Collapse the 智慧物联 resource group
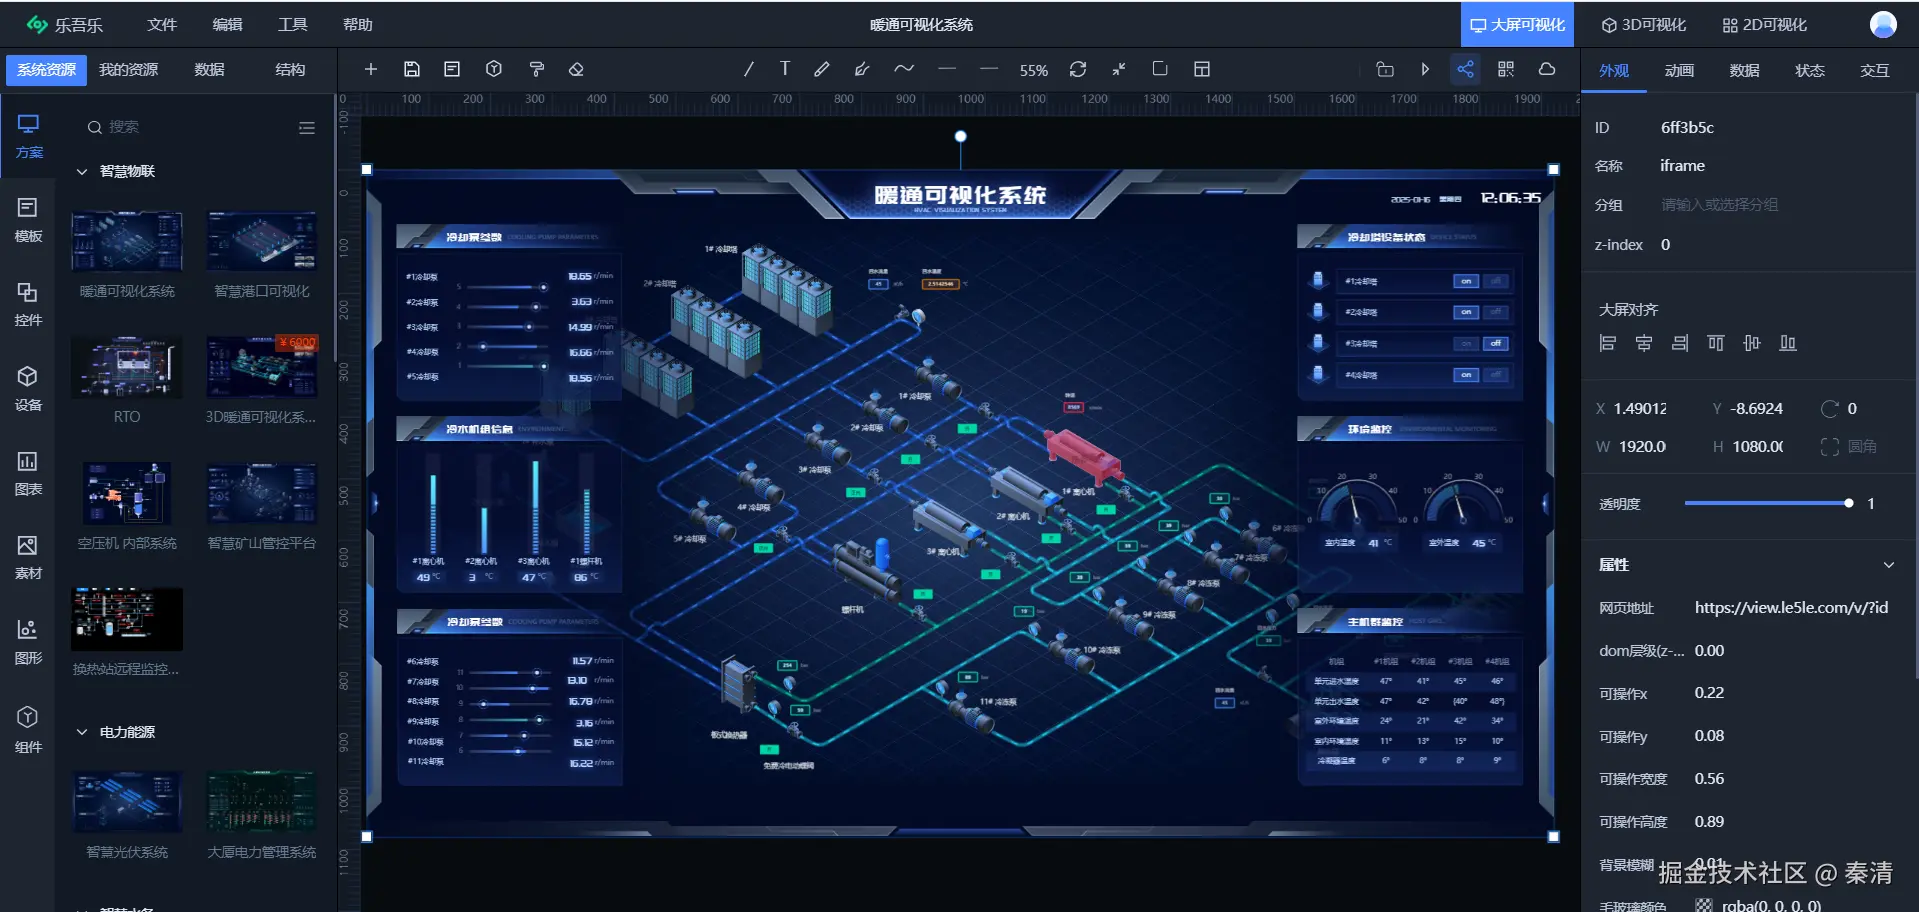This screenshot has height=912, width=1919. tap(83, 171)
